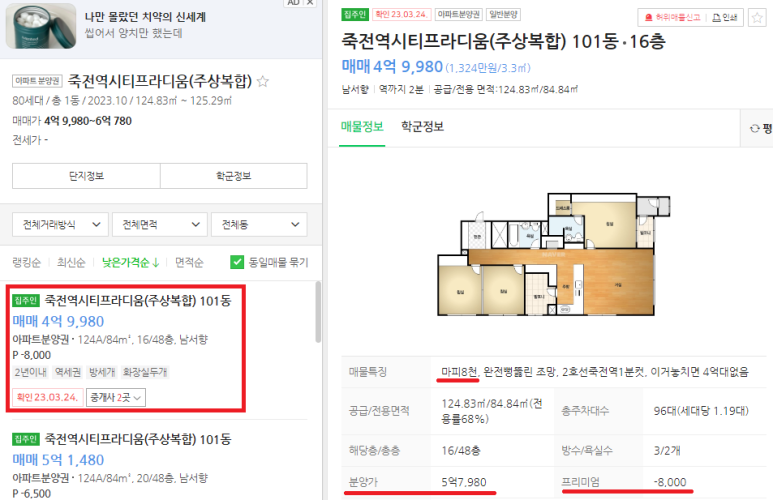Close the ad banner with the X

310,2
